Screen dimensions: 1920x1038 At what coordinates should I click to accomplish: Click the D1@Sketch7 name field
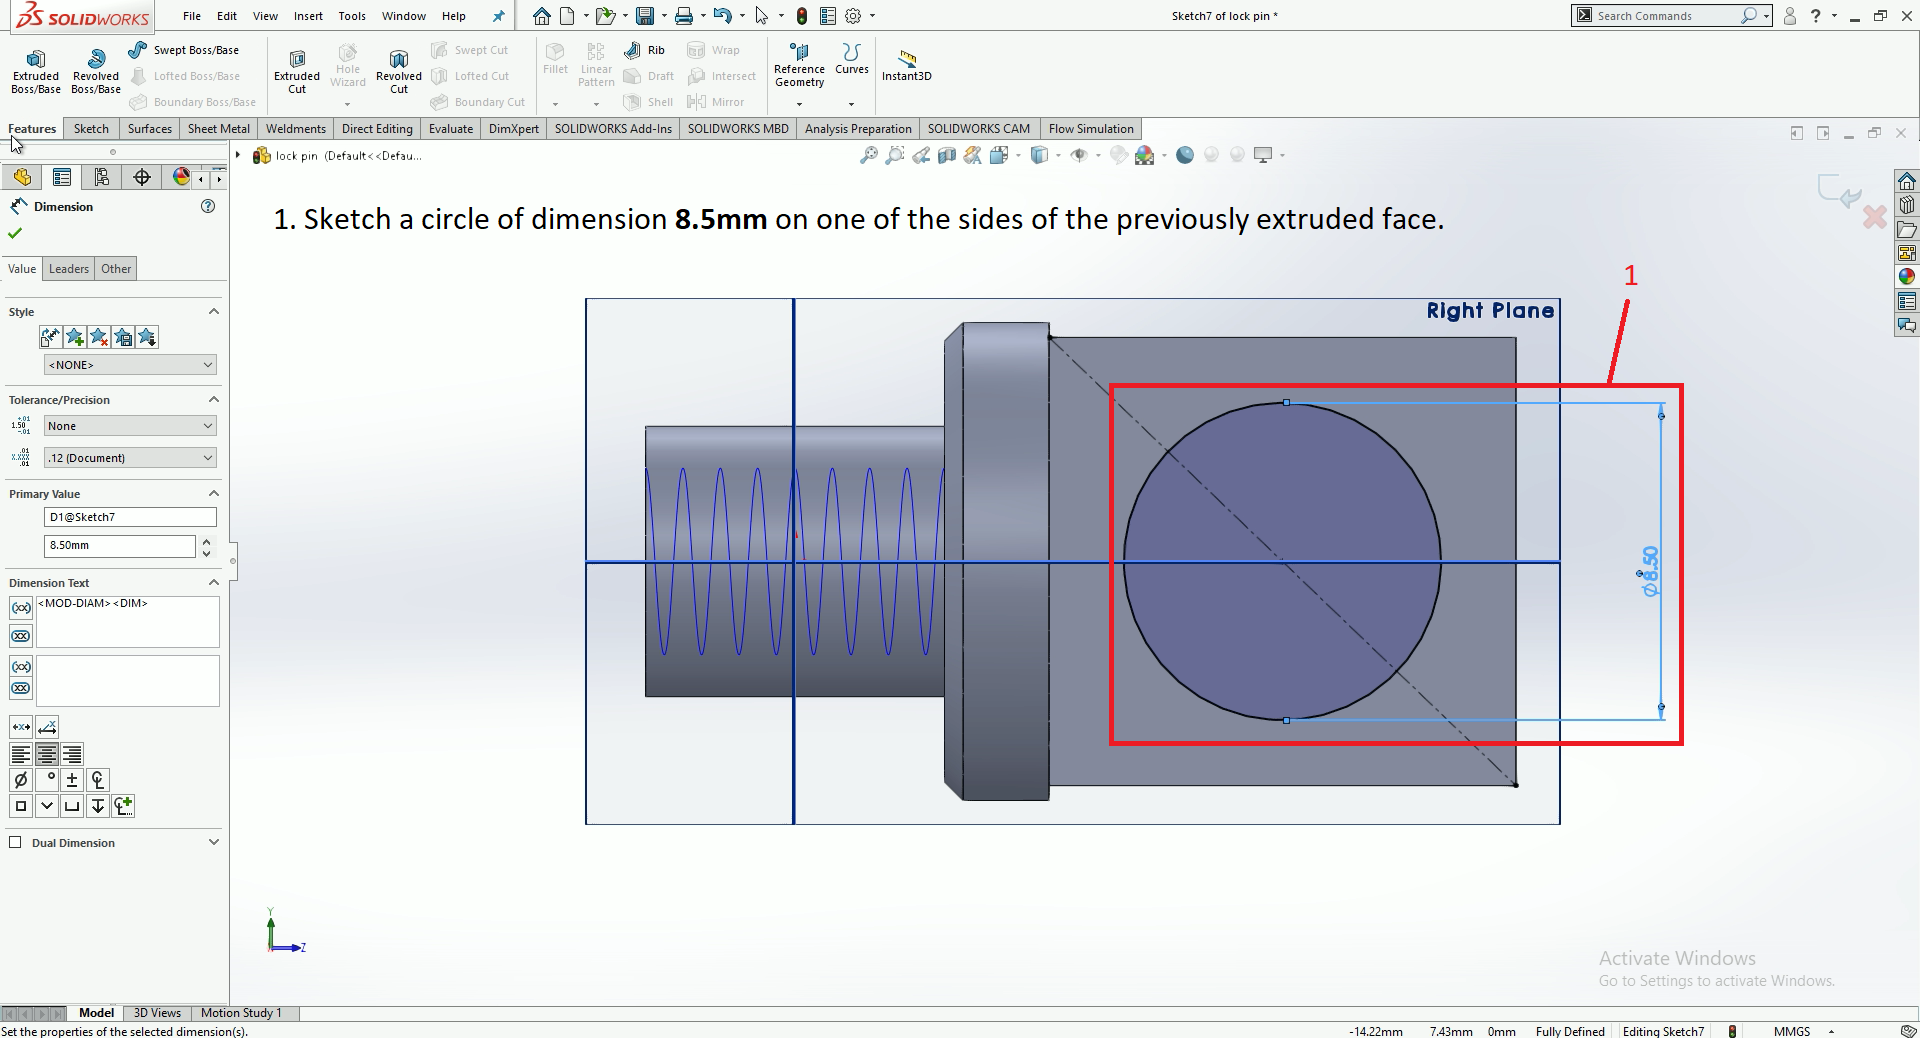[x=130, y=517]
